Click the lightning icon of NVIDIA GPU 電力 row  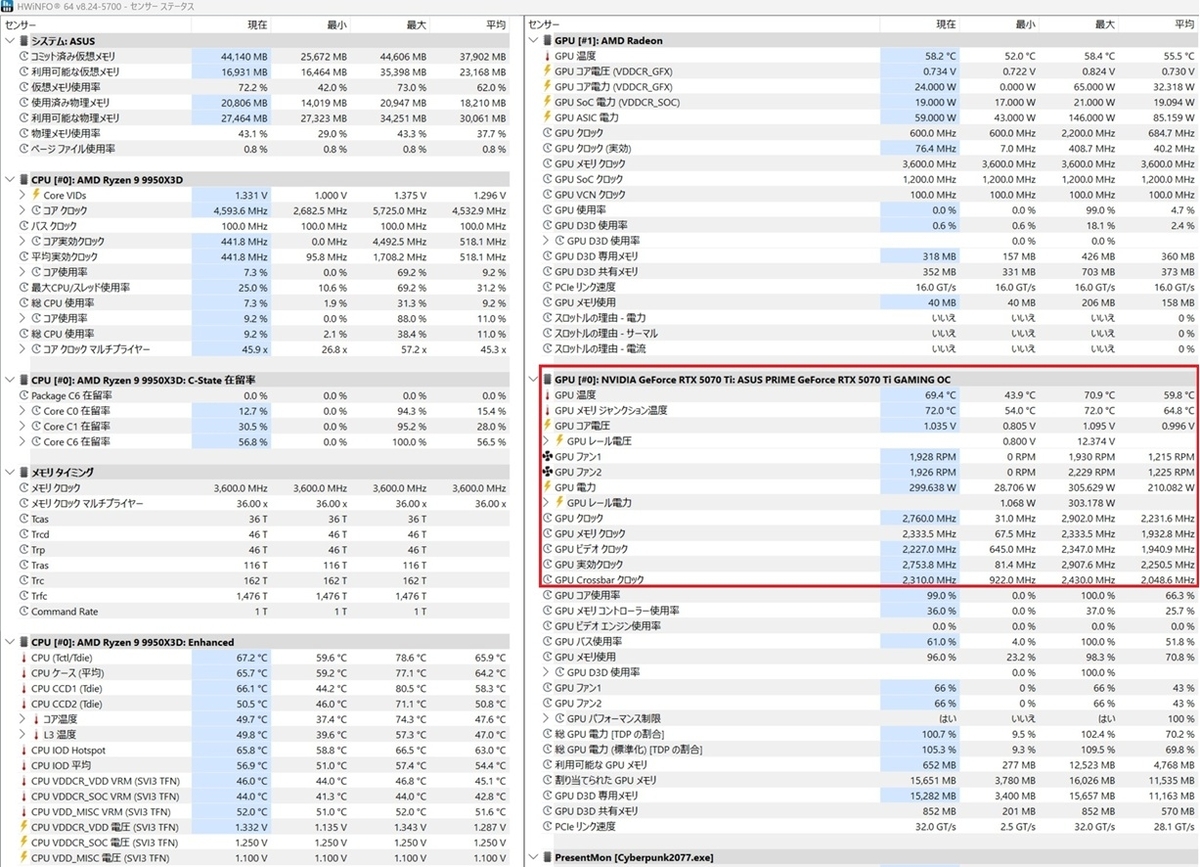pyautogui.click(x=546, y=487)
